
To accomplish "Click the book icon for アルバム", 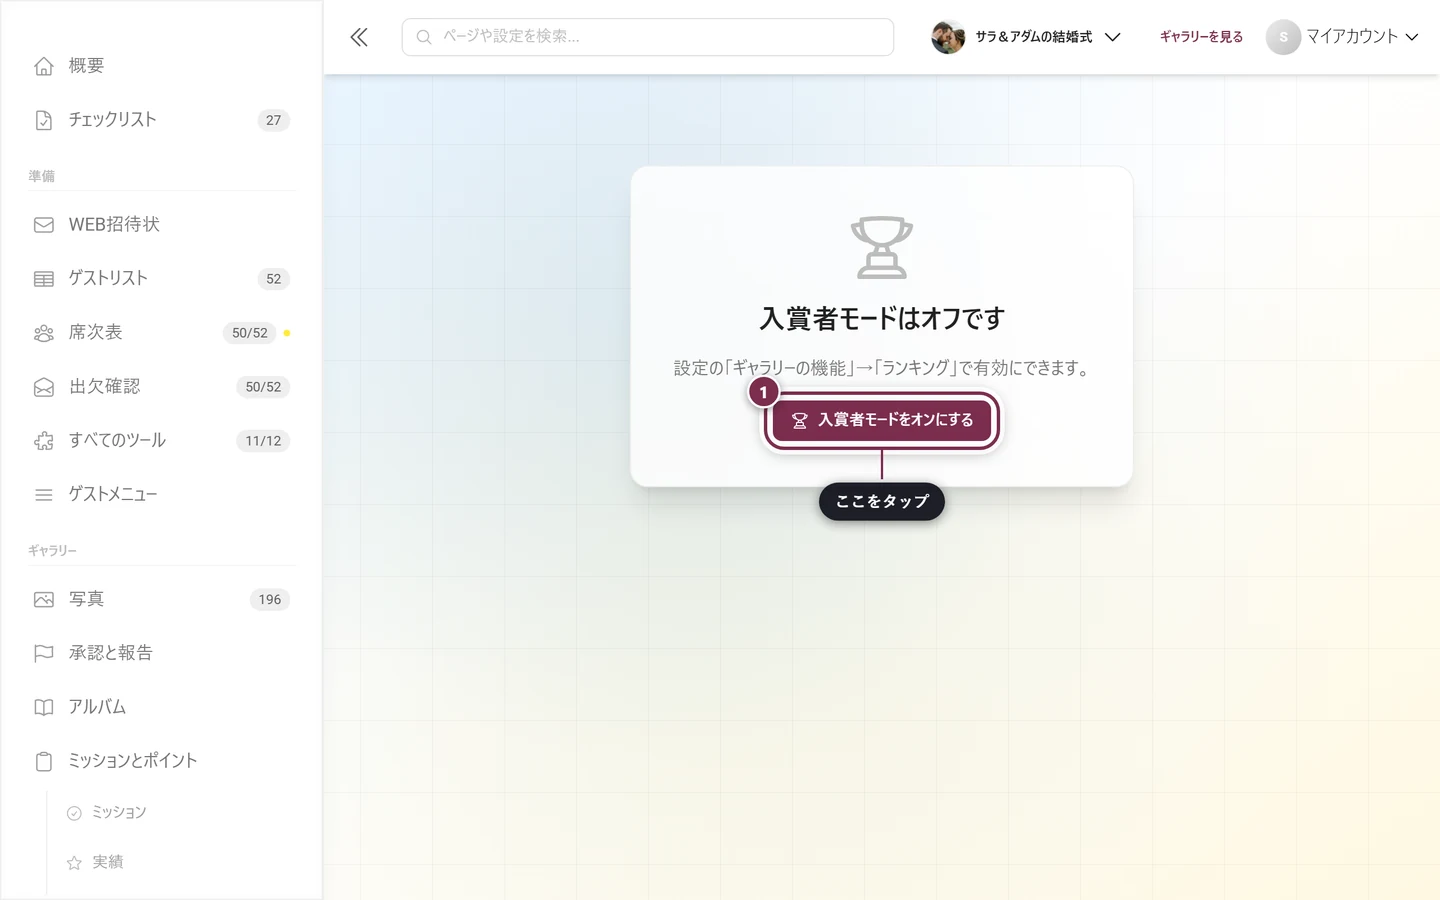I will 44,708.
